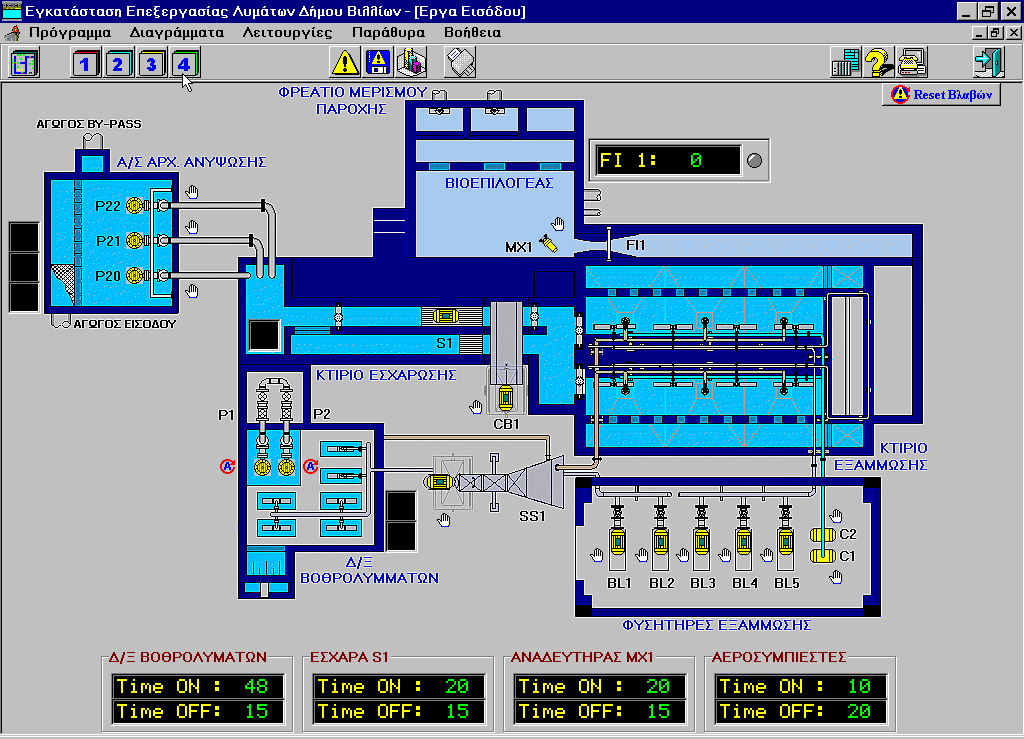Switch to screen 3 toolbar button

click(152, 63)
